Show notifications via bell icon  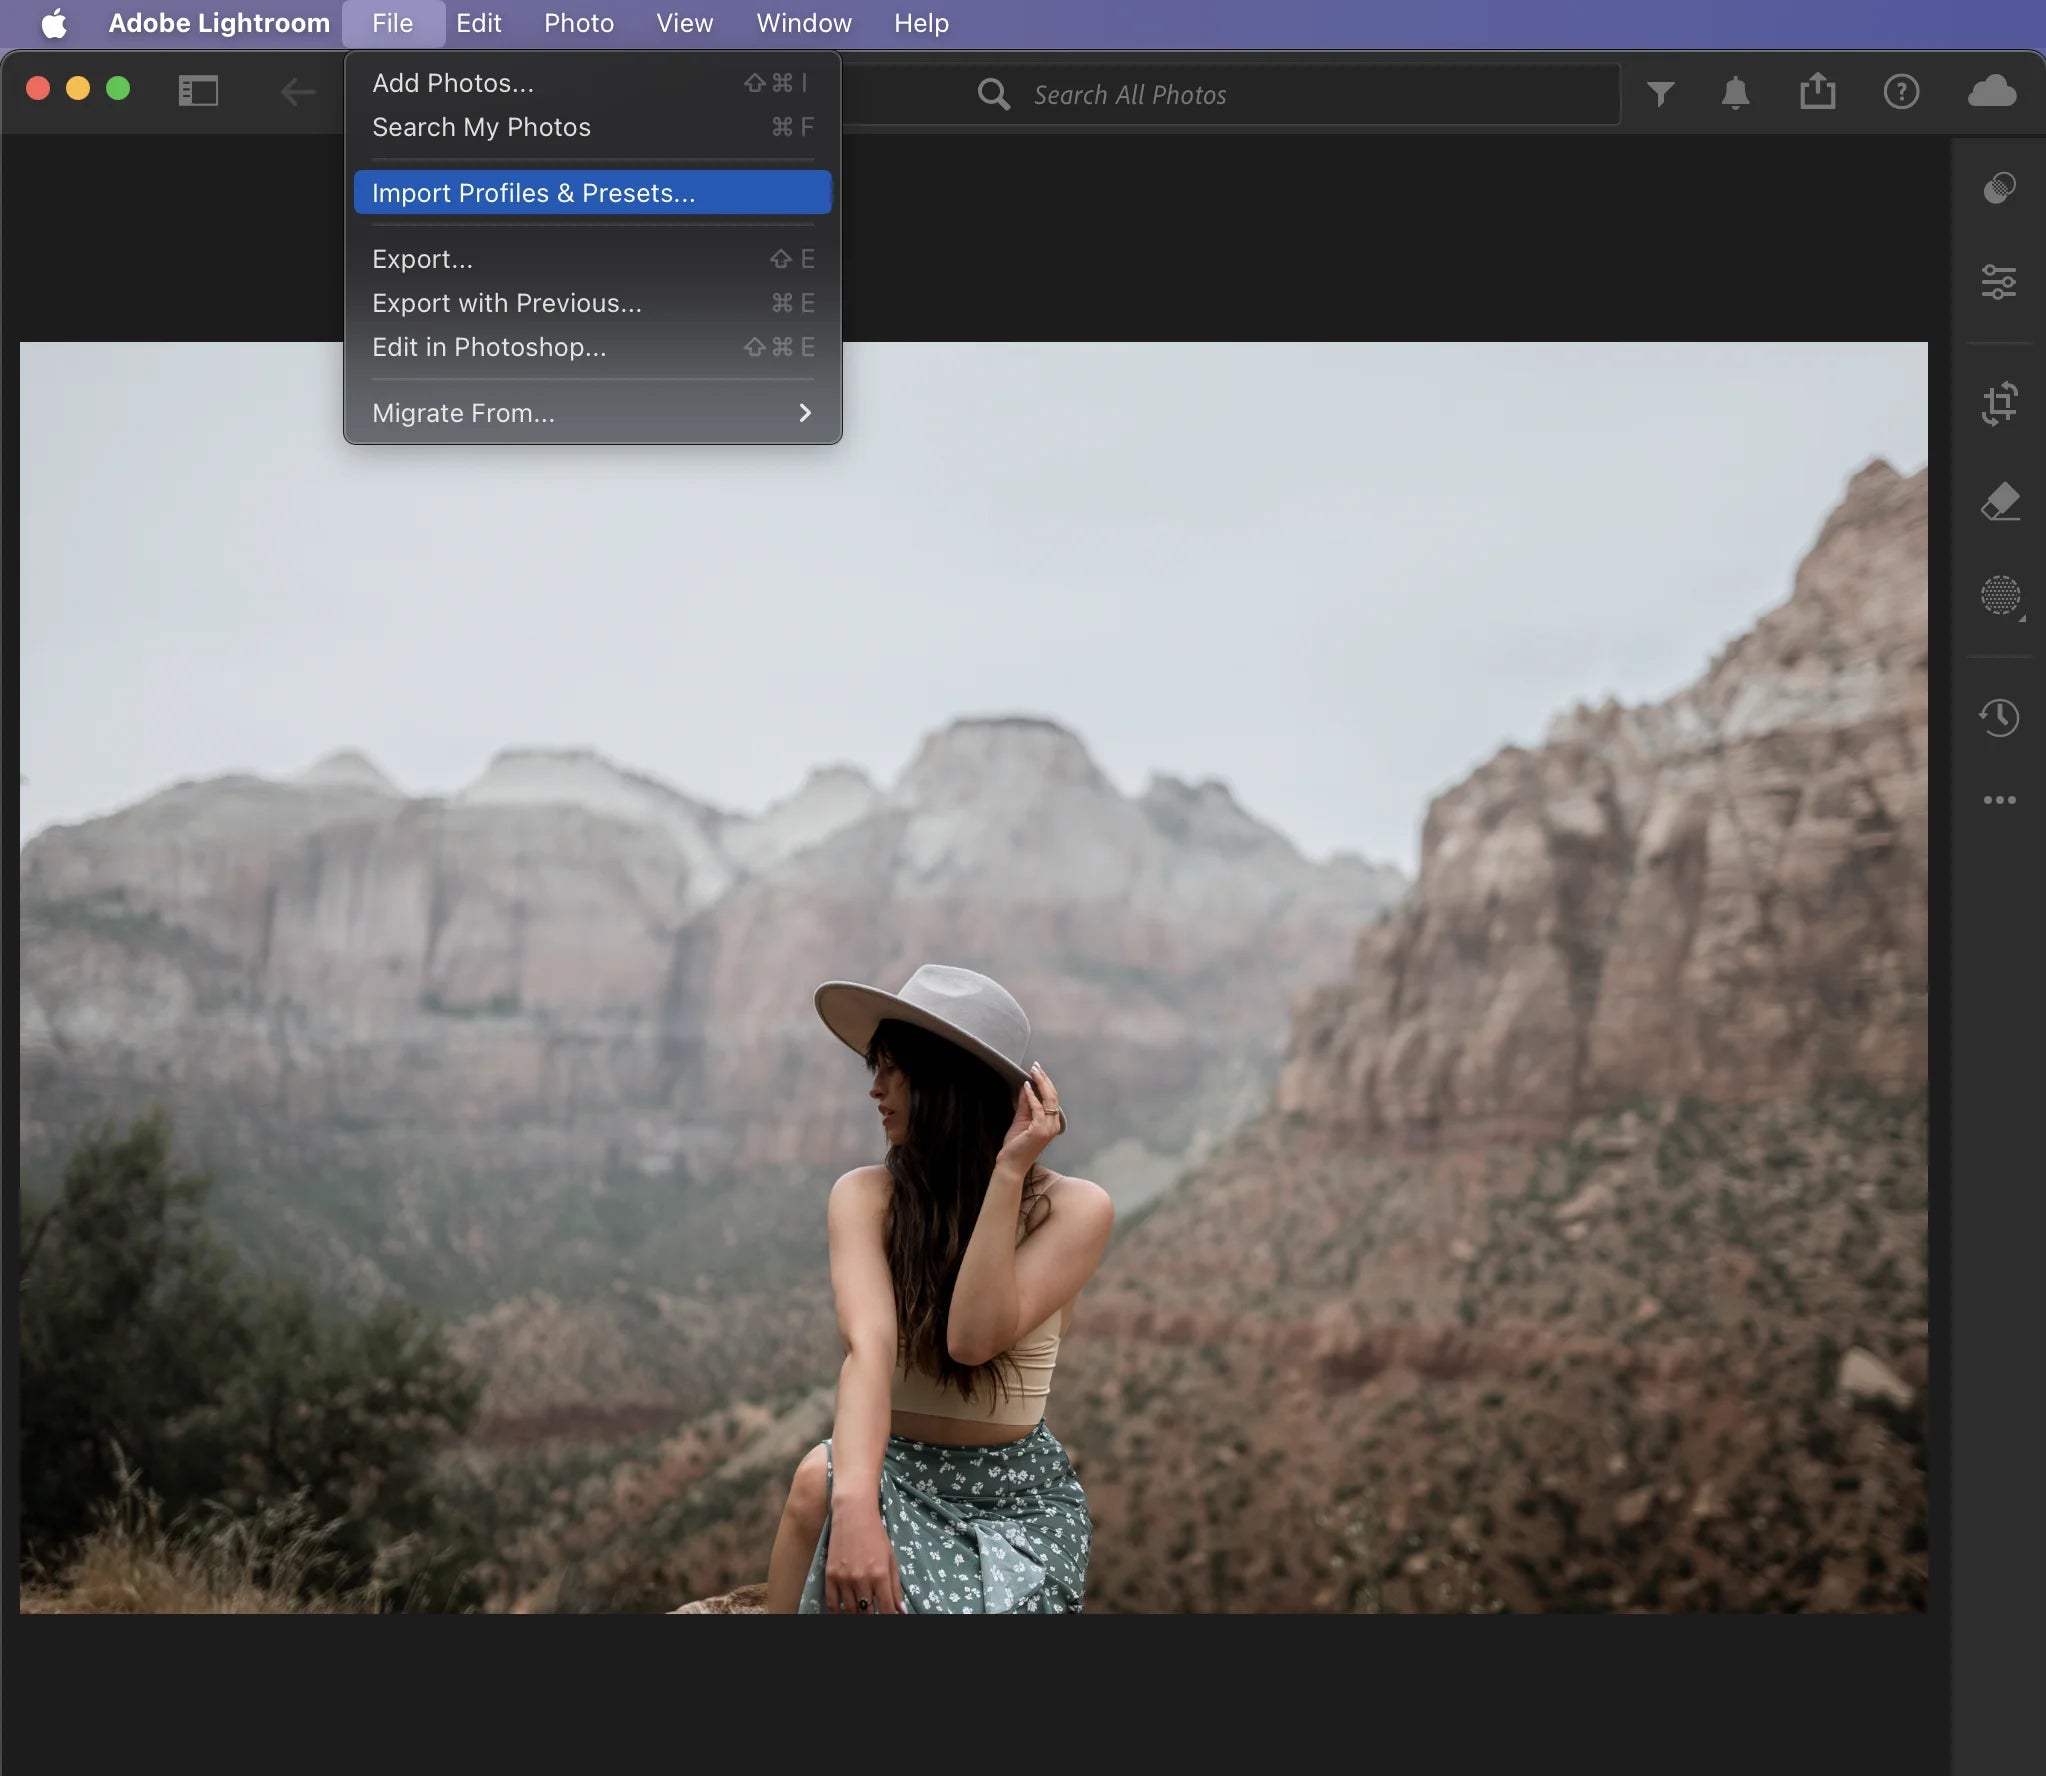pyautogui.click(x=1735, y=94)
